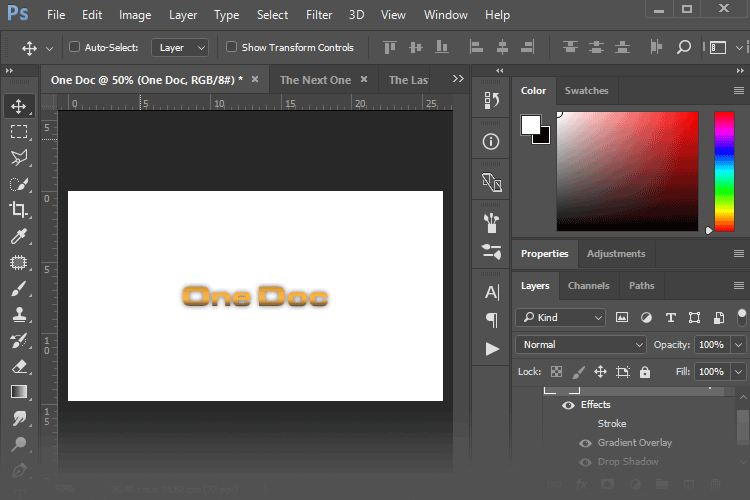Select the History Brush tool
750x500 pixels.
tap(19, 341)
